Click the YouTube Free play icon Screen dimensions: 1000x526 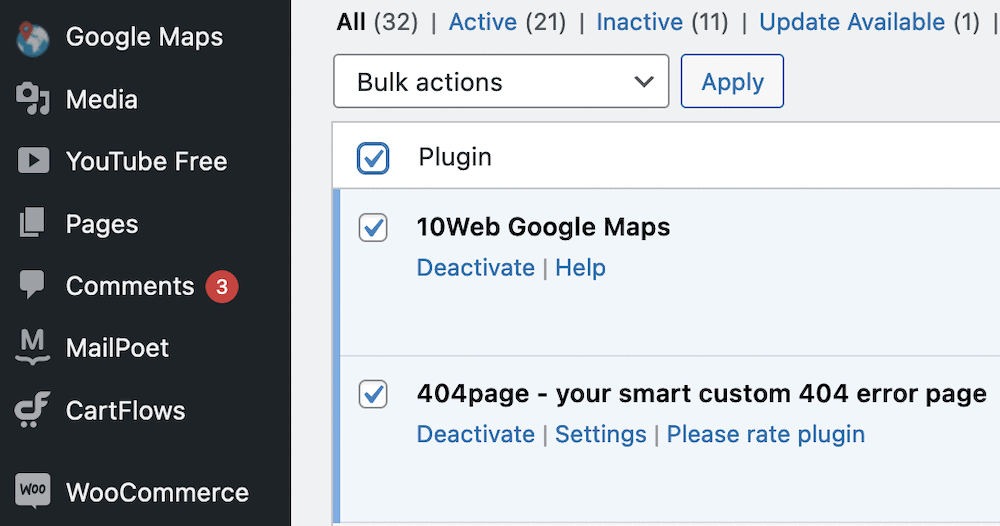[33, 161]
